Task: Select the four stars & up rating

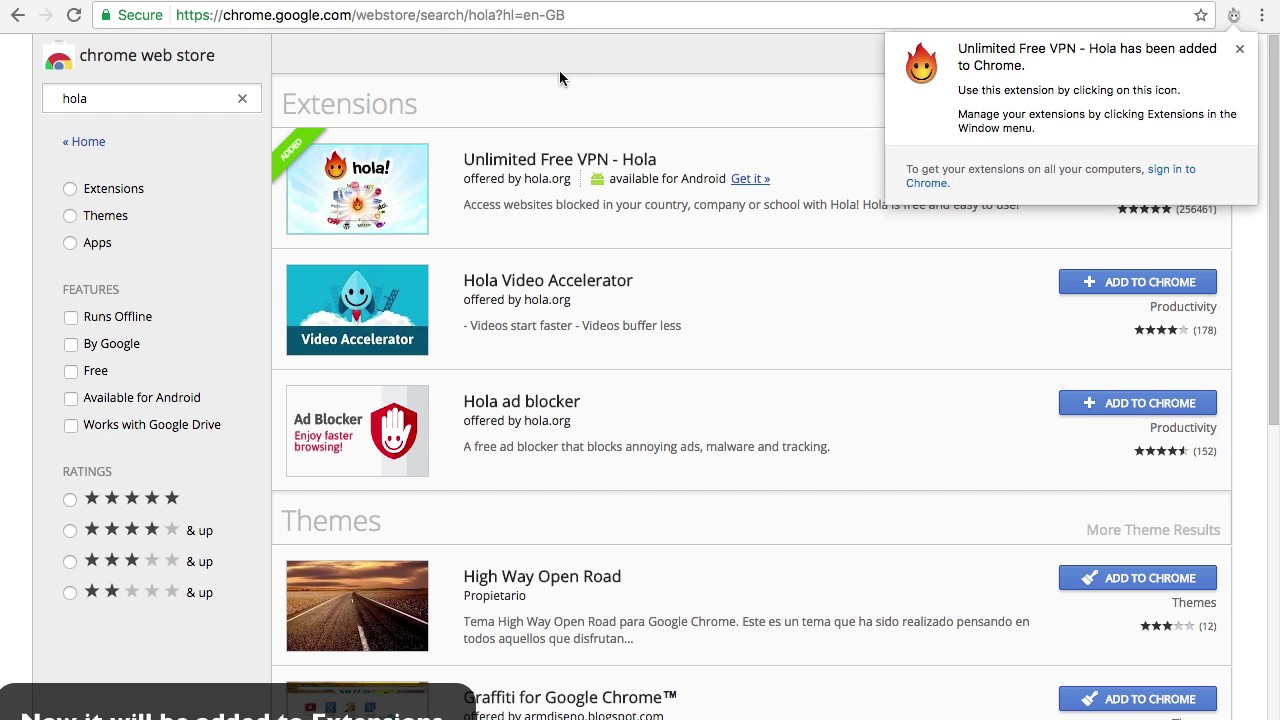Action: coord(70,531)
